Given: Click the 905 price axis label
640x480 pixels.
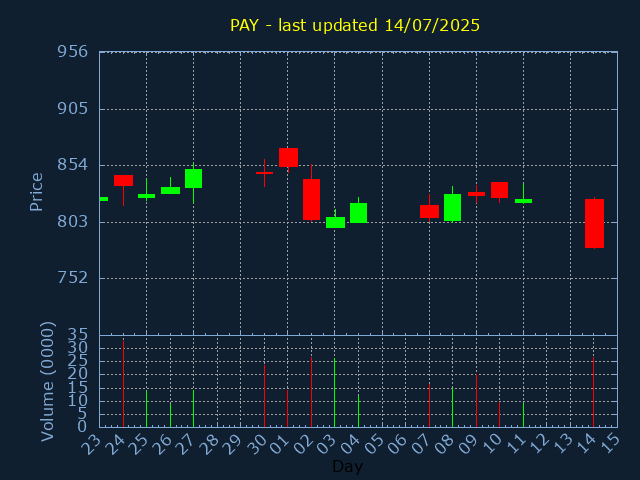Looking at the screenshot, I should [x=73, y=109].
